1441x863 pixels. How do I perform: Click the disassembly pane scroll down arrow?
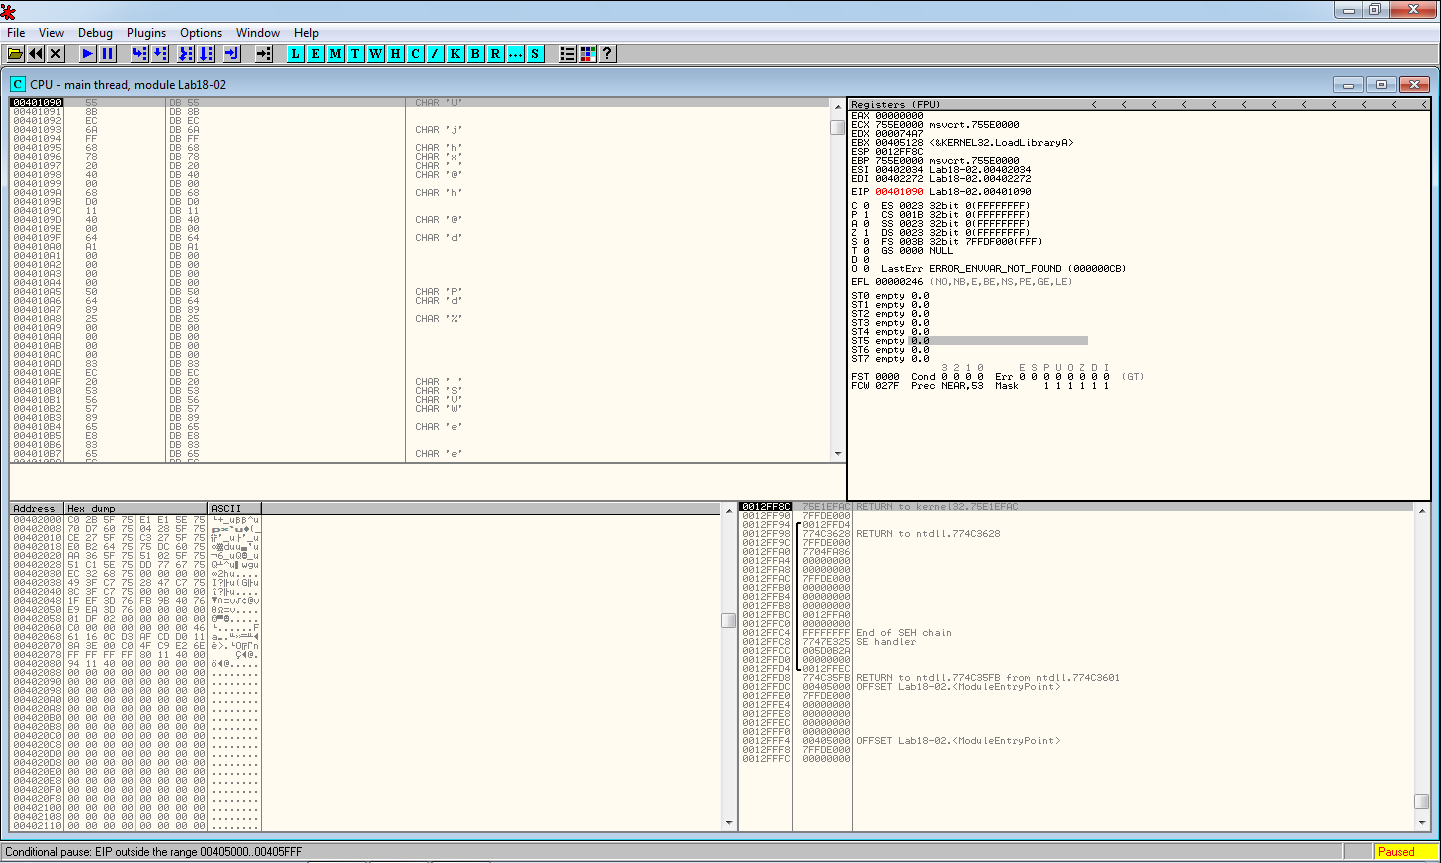(838, 454)
